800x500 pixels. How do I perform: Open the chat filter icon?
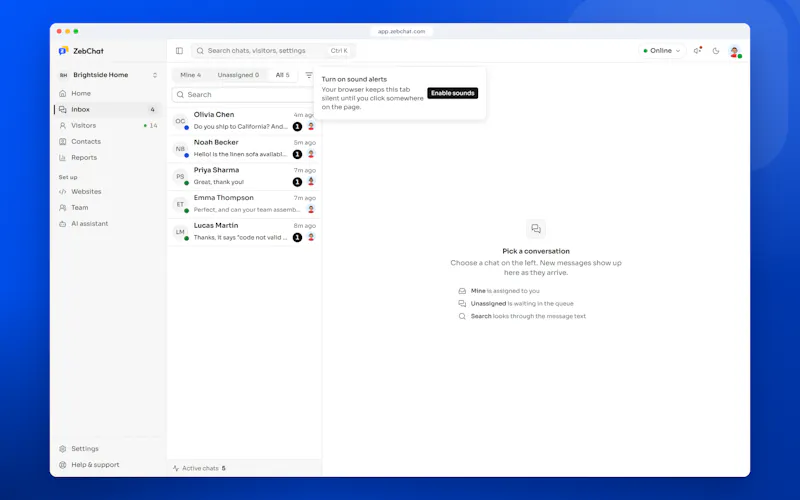[309, 75]
